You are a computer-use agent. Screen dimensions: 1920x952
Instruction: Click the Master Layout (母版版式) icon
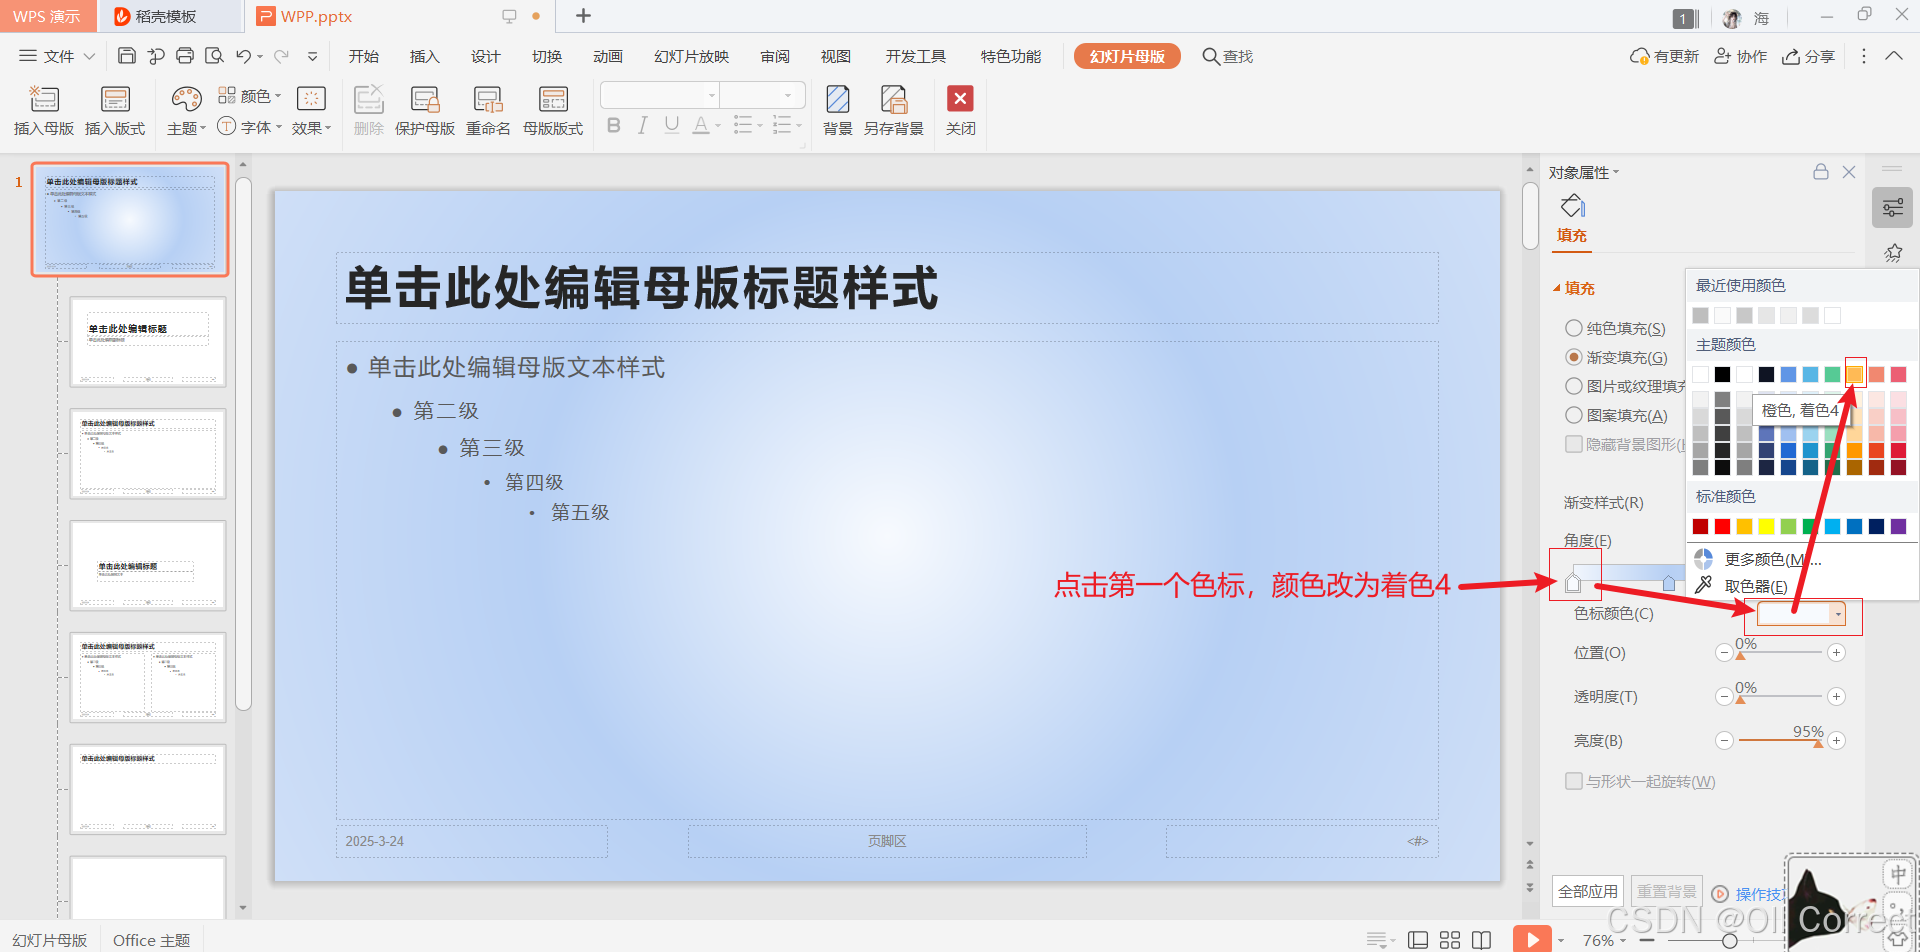553,99
